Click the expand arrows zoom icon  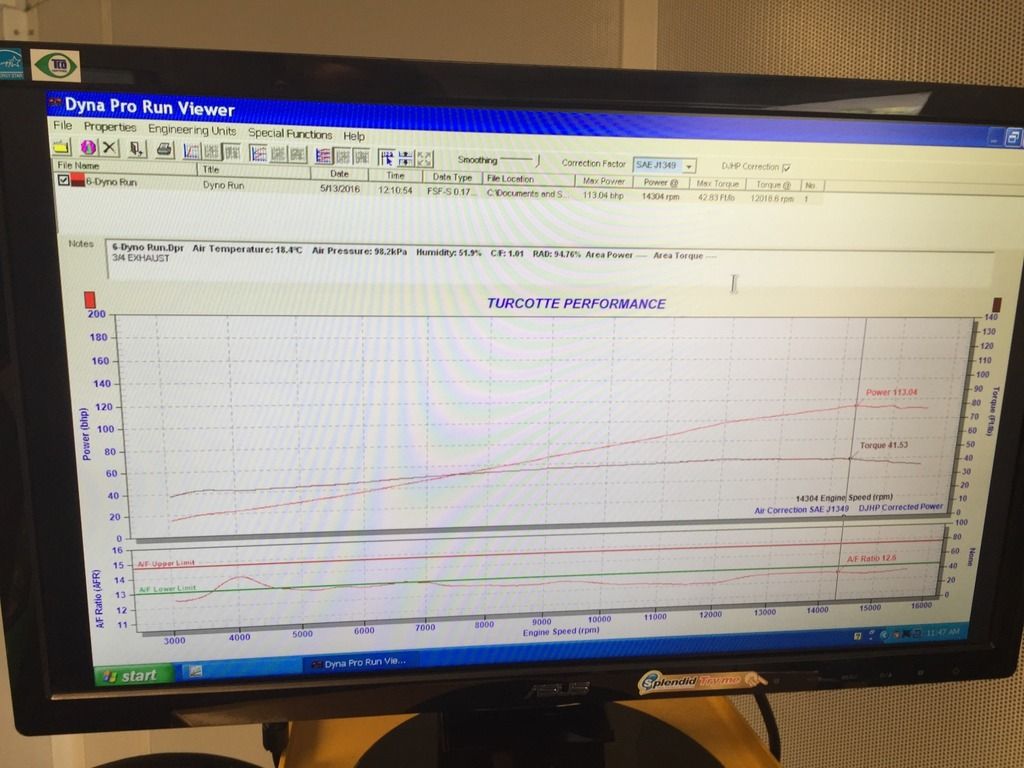pyautogui.click(x=424, y=158)
